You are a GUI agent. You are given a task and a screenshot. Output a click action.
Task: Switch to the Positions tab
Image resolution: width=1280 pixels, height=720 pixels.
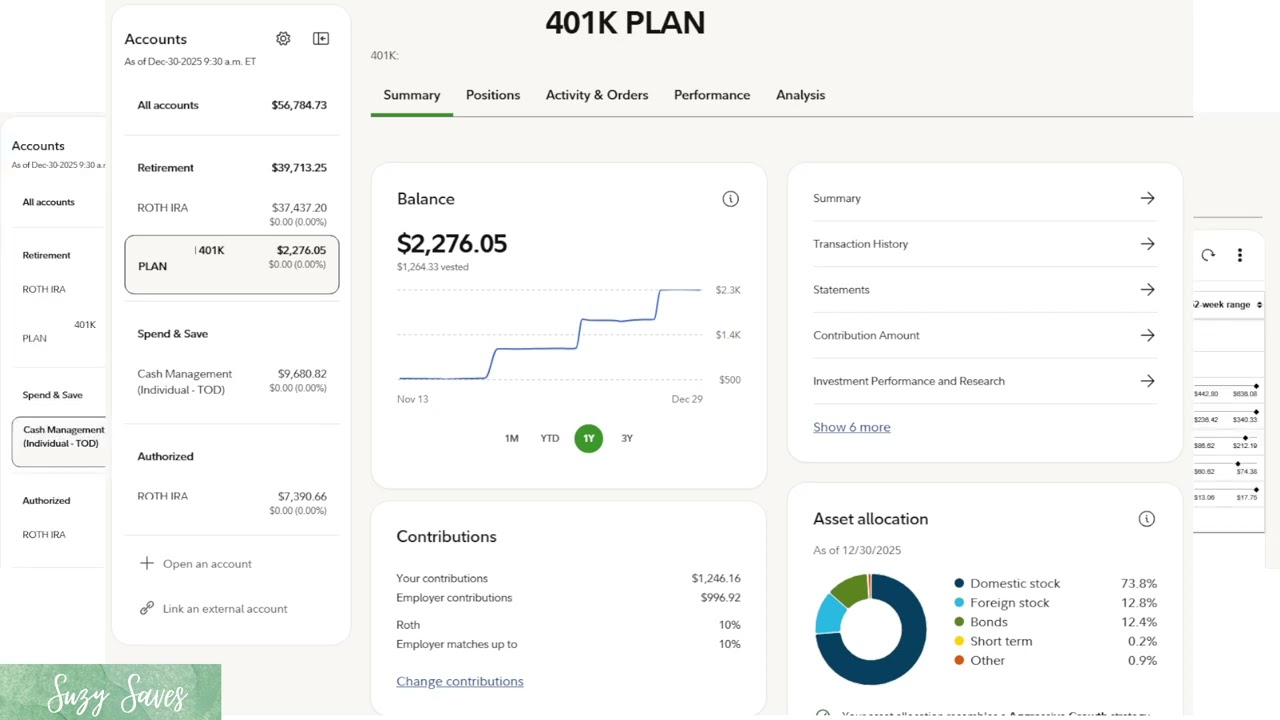(x=493, y=95)
